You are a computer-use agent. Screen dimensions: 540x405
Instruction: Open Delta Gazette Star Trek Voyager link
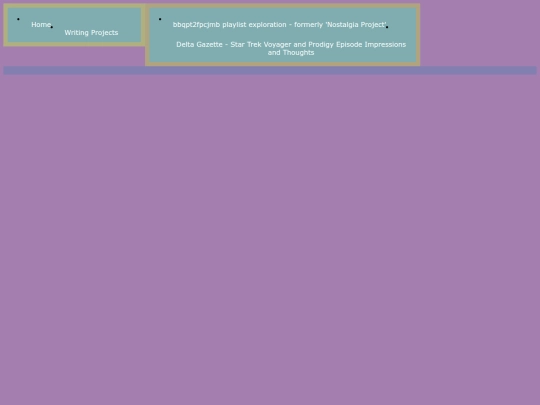pyautogui.click(x=291, y=49)
